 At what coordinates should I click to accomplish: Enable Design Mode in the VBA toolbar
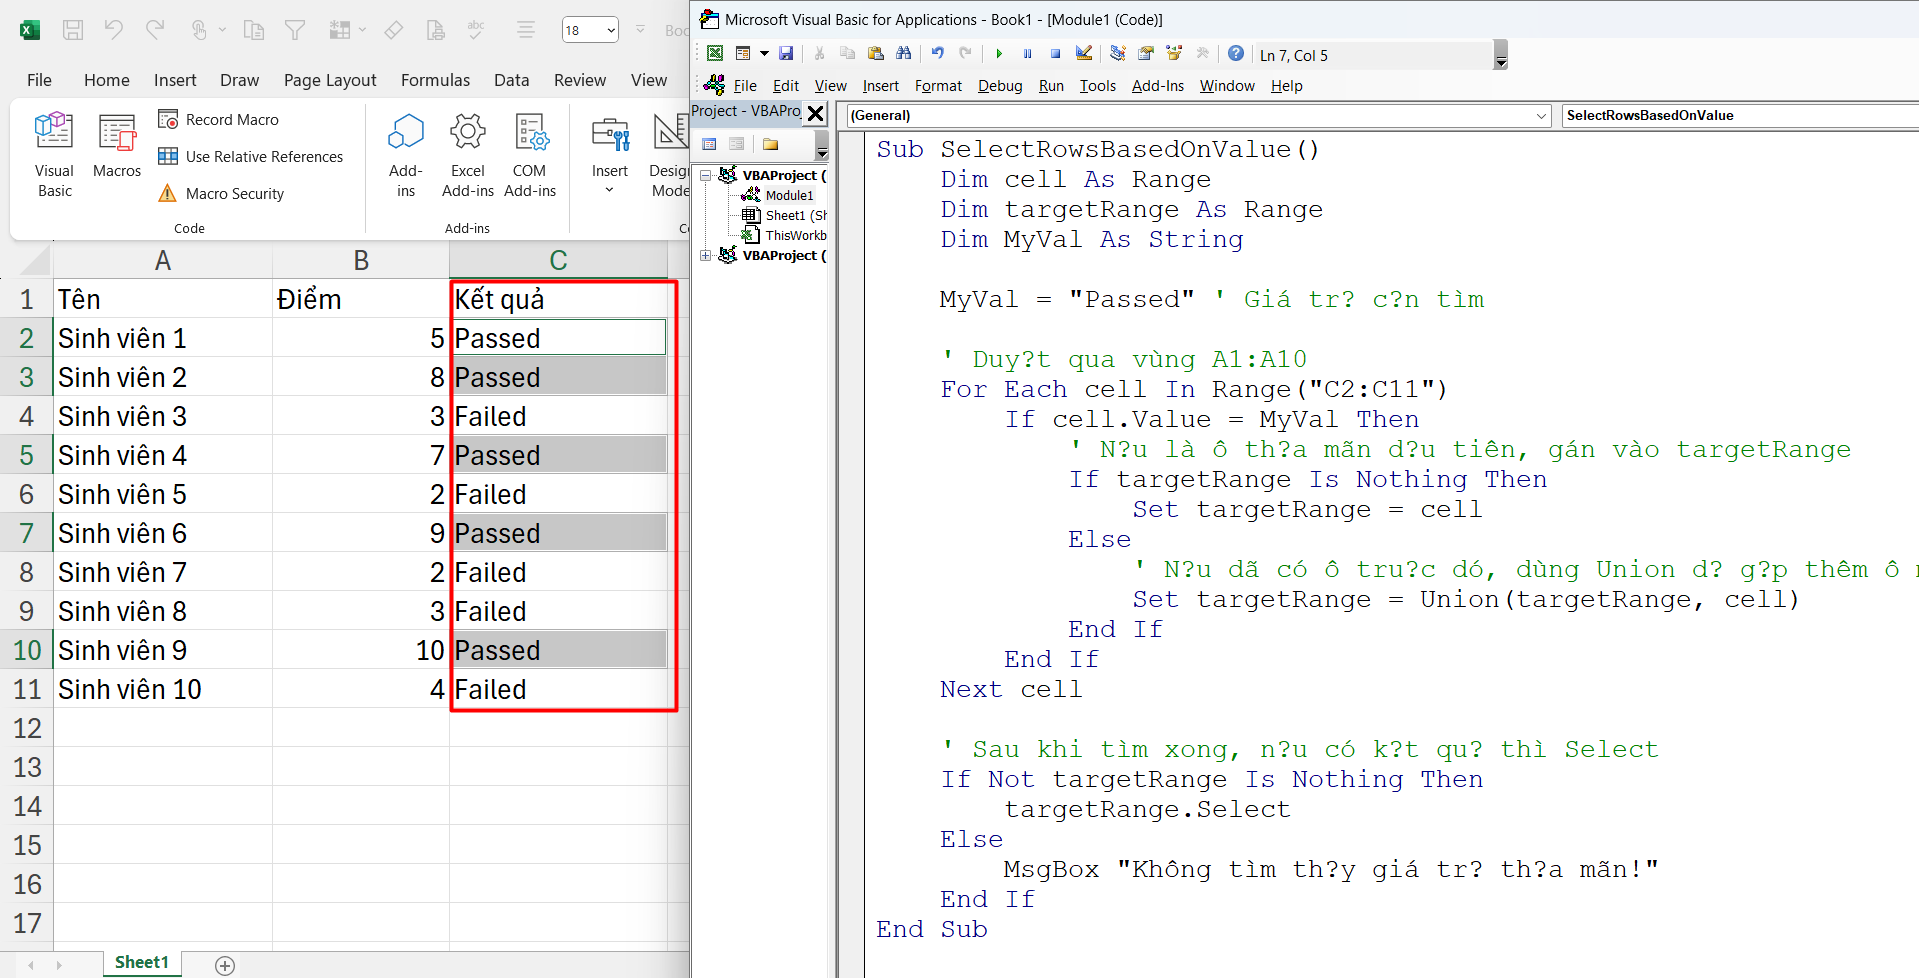click(1084, 53)
